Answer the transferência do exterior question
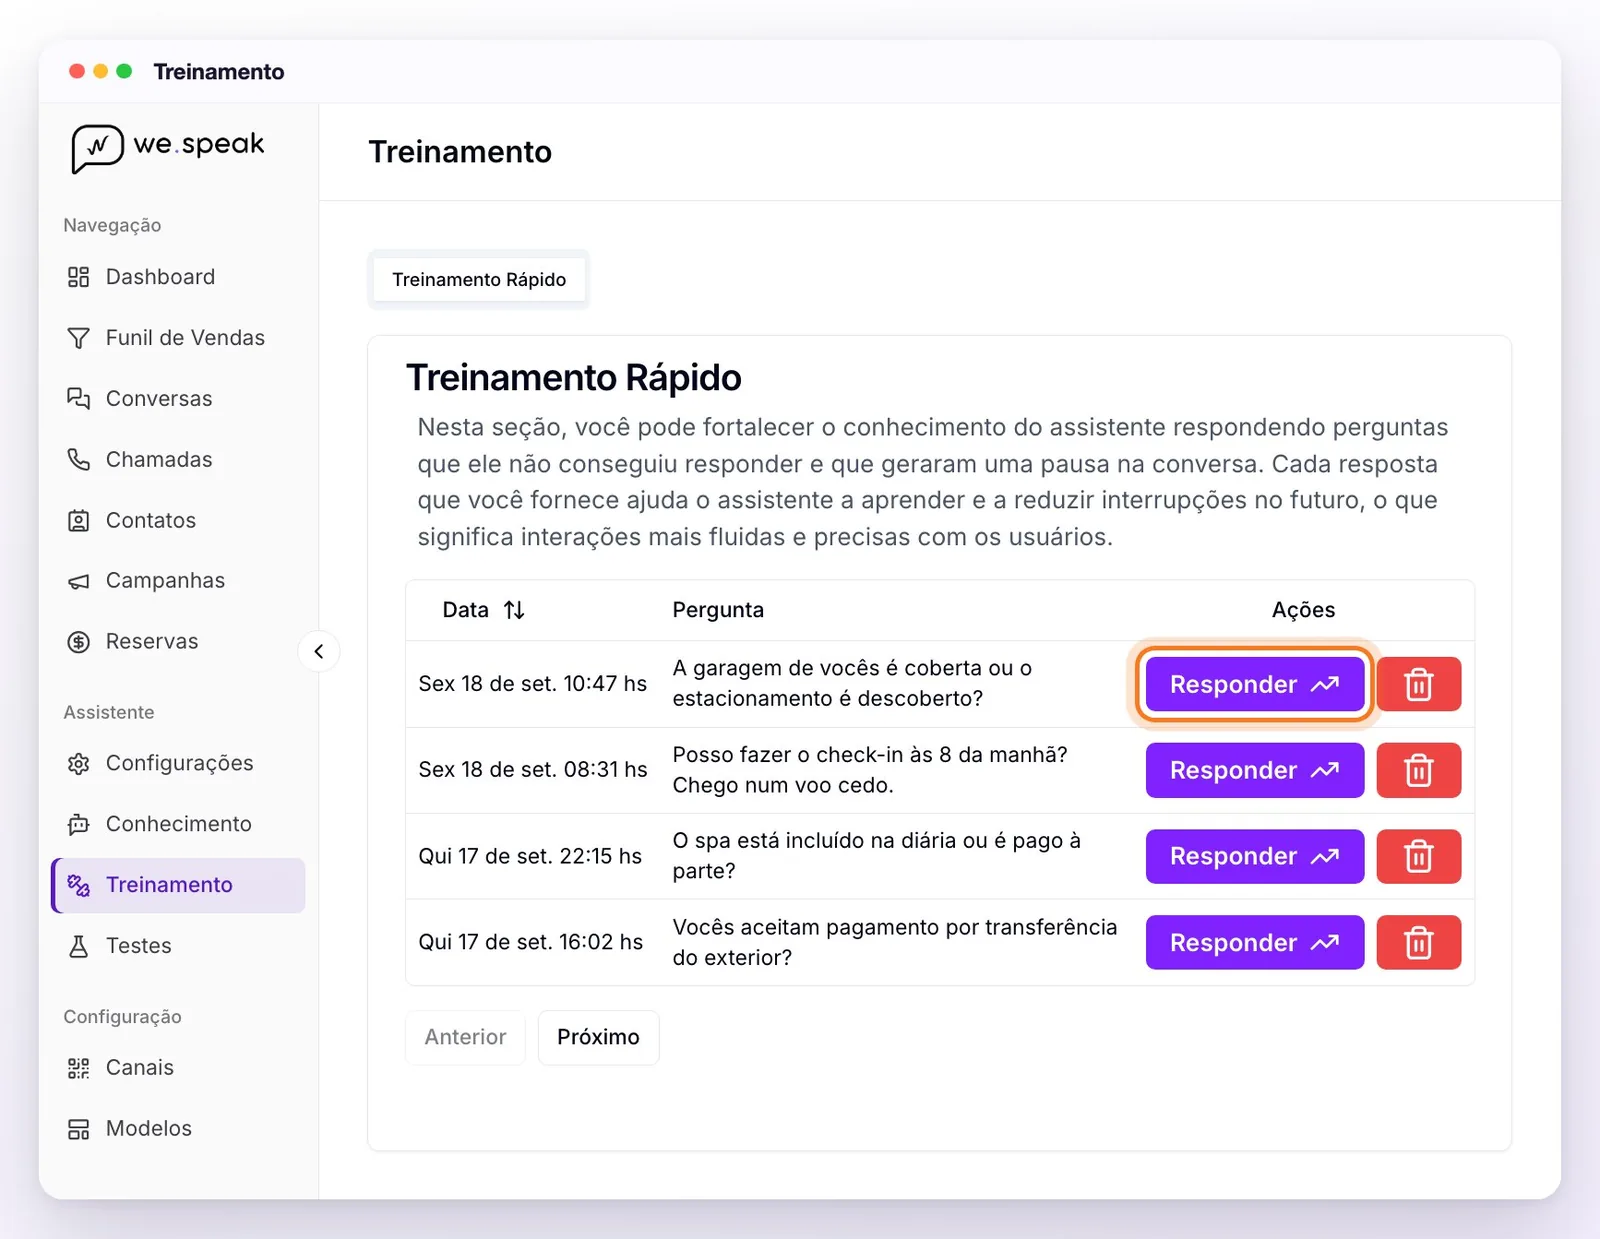Image resolution: width=1600 pixels, height=1239 pixels. pyautogui.click(x=1254, y=942)
